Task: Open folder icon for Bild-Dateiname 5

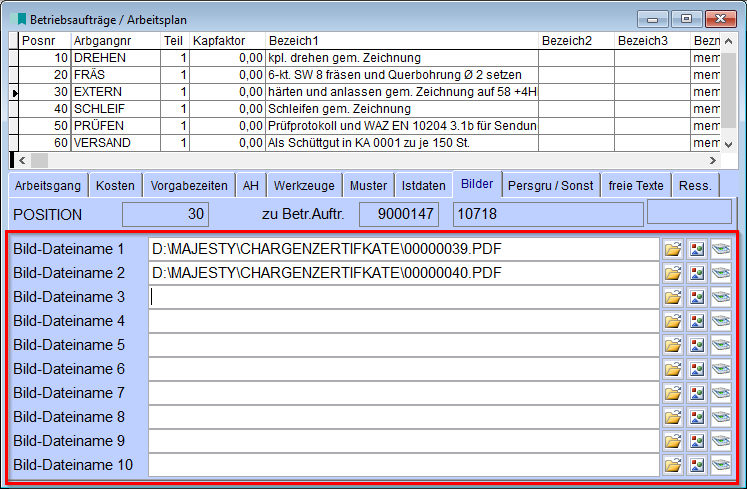Action: 673,345
